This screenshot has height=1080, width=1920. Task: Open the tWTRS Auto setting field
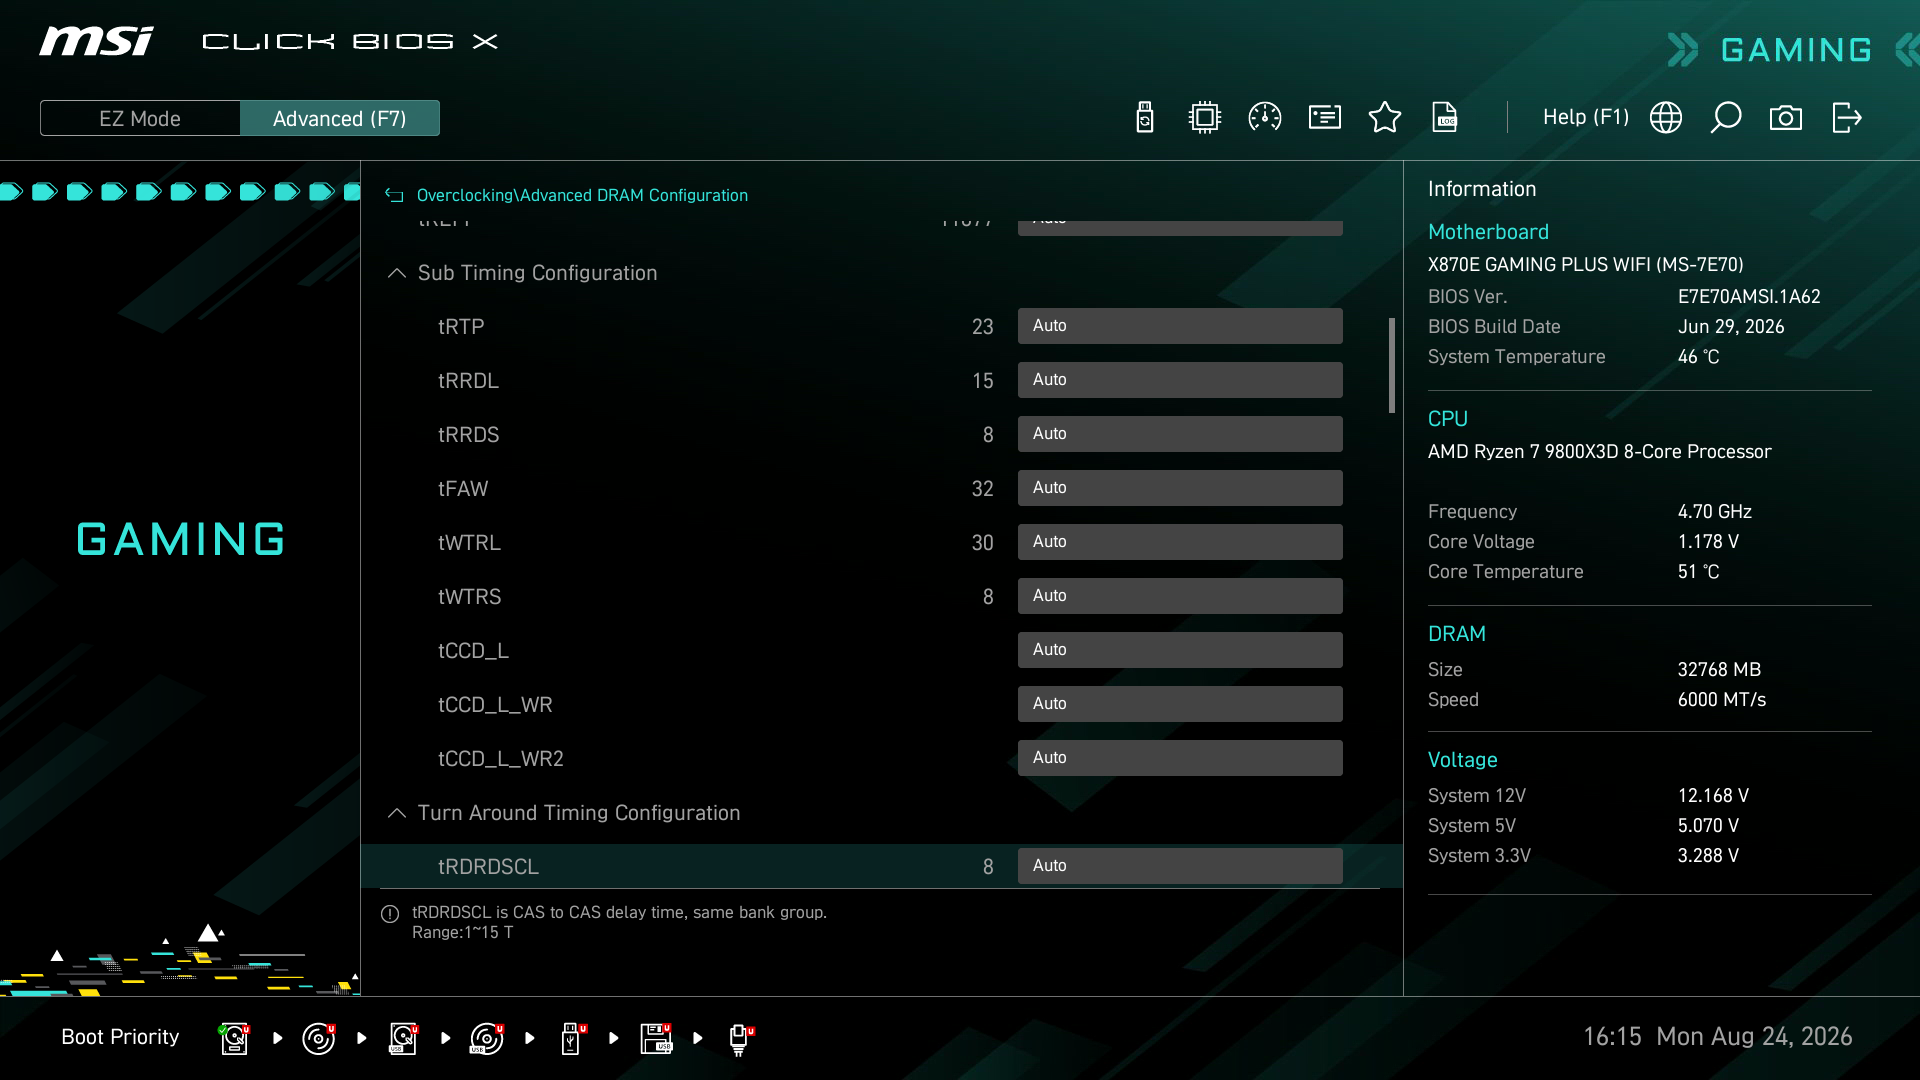tap(1180, 596)
